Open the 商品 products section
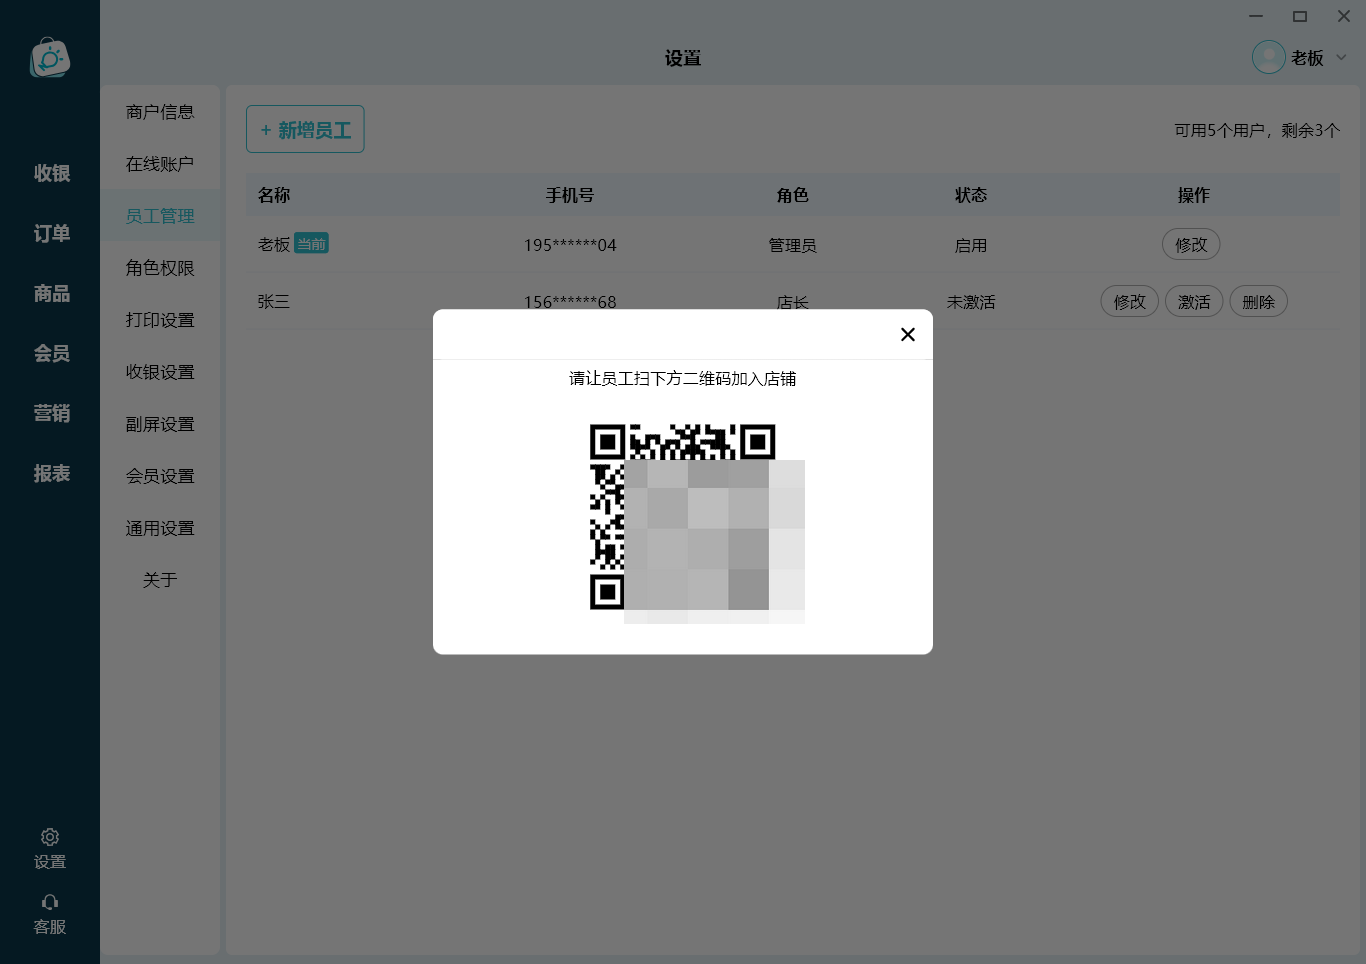This screenshot has width=1366, height=964. tap(51, 293)
